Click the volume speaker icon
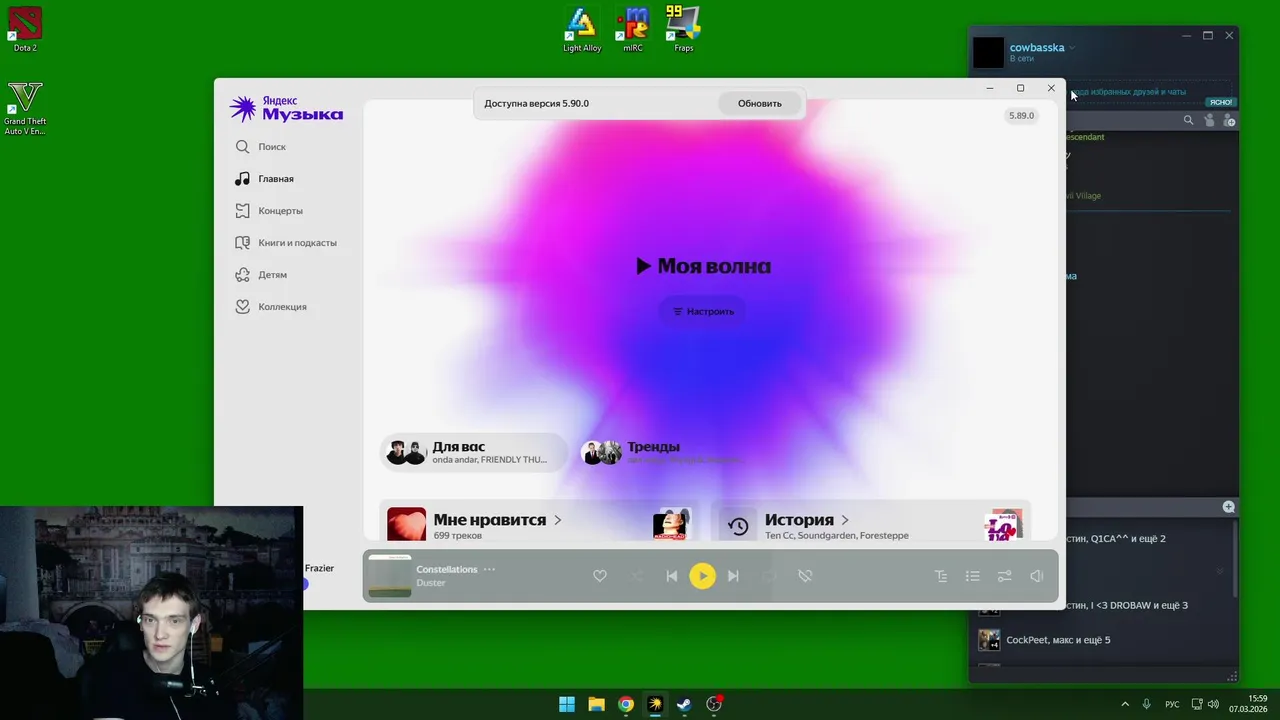The height and width of the screenshot is (720, 1280). point(1037,576)
